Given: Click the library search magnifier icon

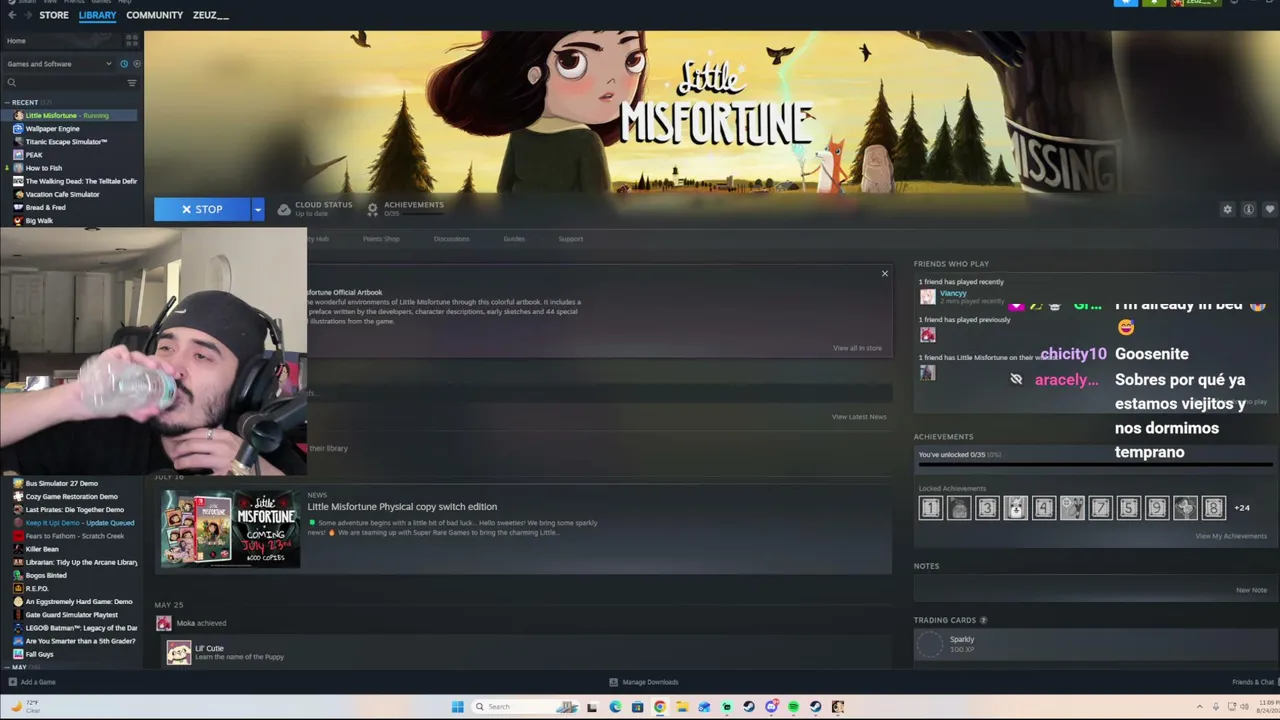Looking at the screenshot, I should [x=12, y=83].
